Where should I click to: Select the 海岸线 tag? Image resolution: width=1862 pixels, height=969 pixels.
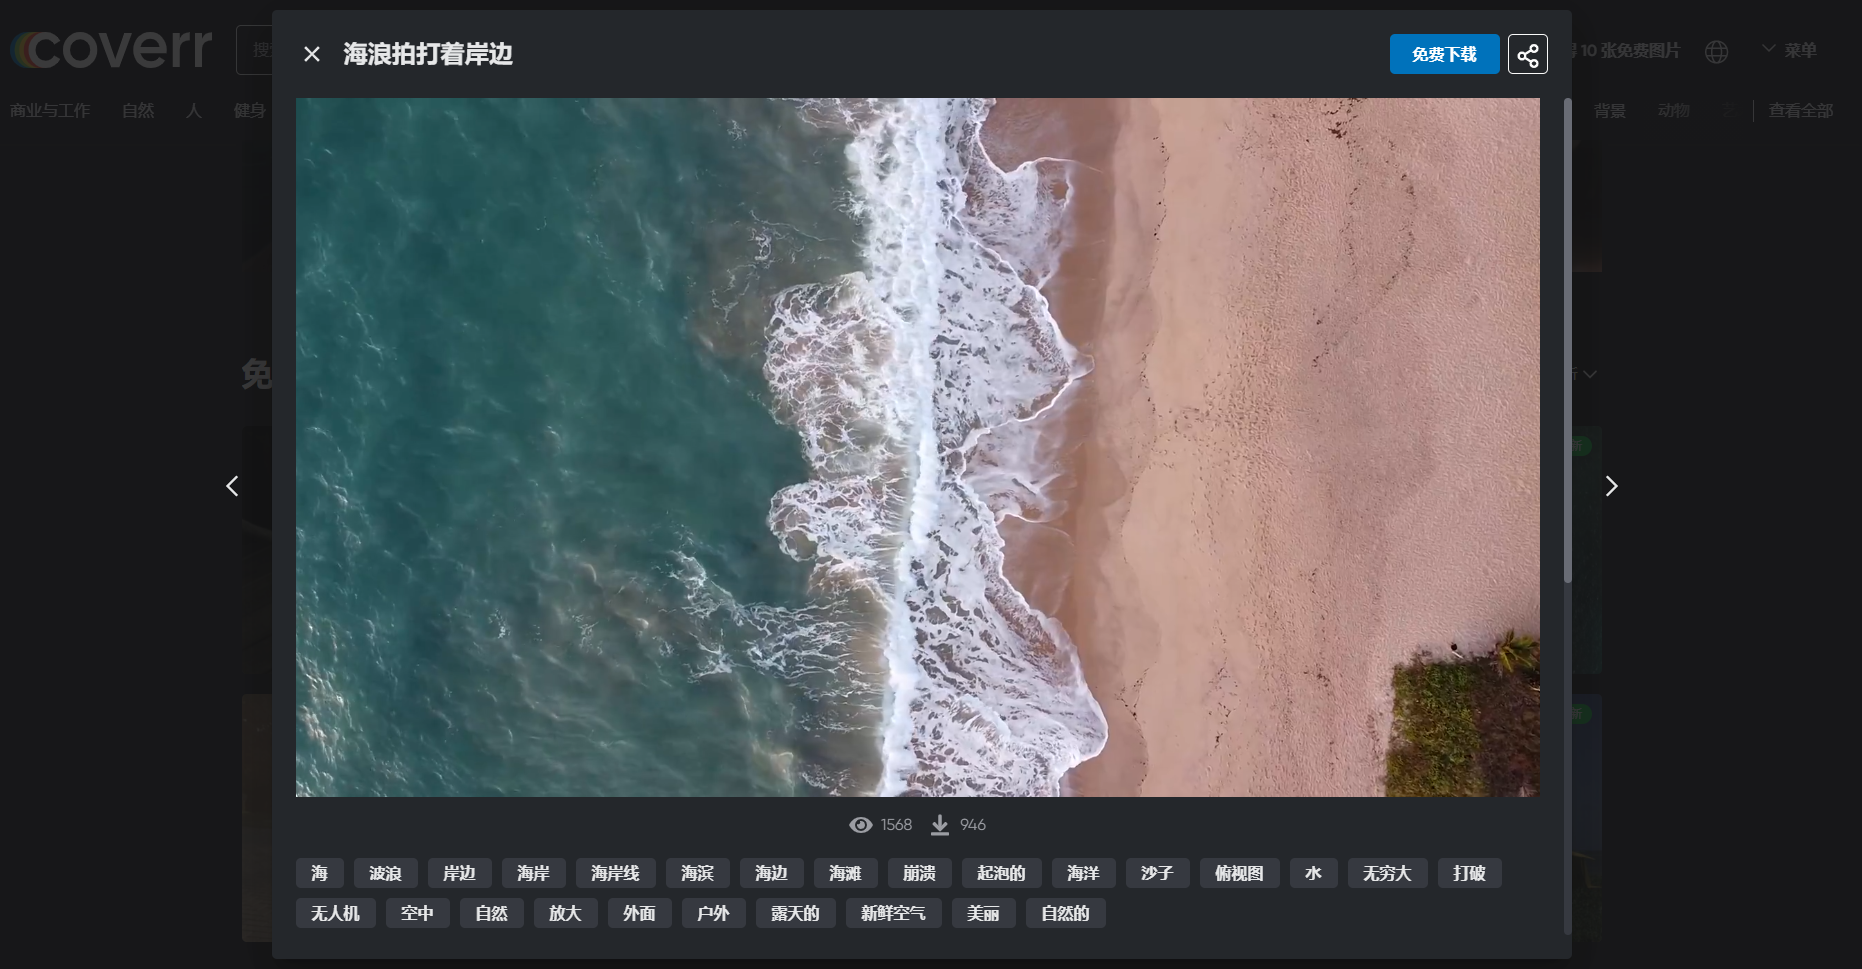tap(615, 873)
